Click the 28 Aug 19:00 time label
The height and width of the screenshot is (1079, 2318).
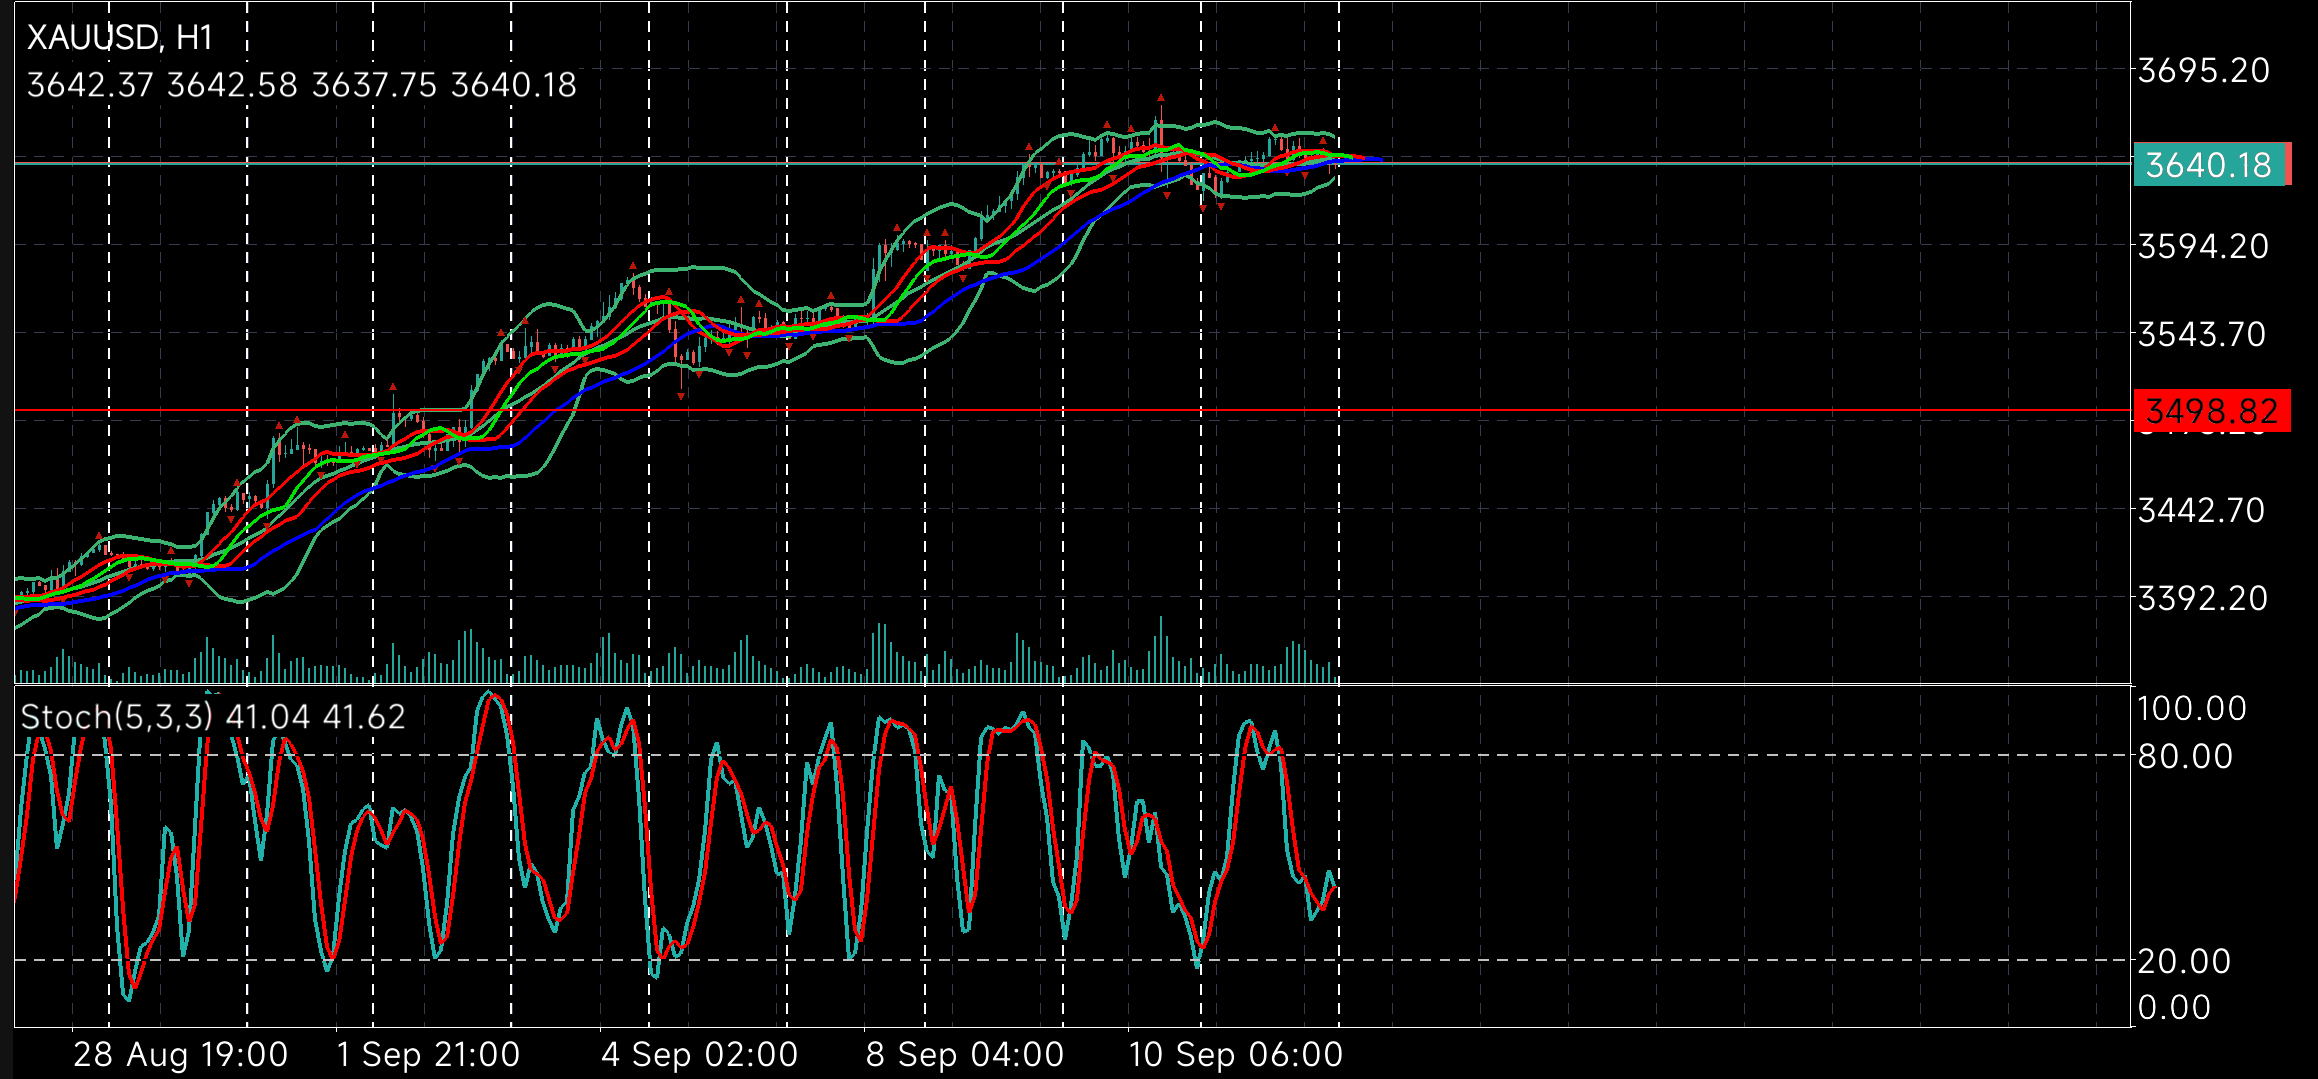click(181, 1055)
